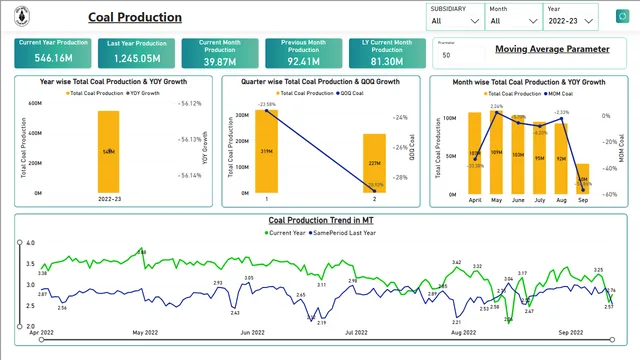Open the Year 2022-23 dropdown
Screen dimensions: 640x360
[570, 21]
